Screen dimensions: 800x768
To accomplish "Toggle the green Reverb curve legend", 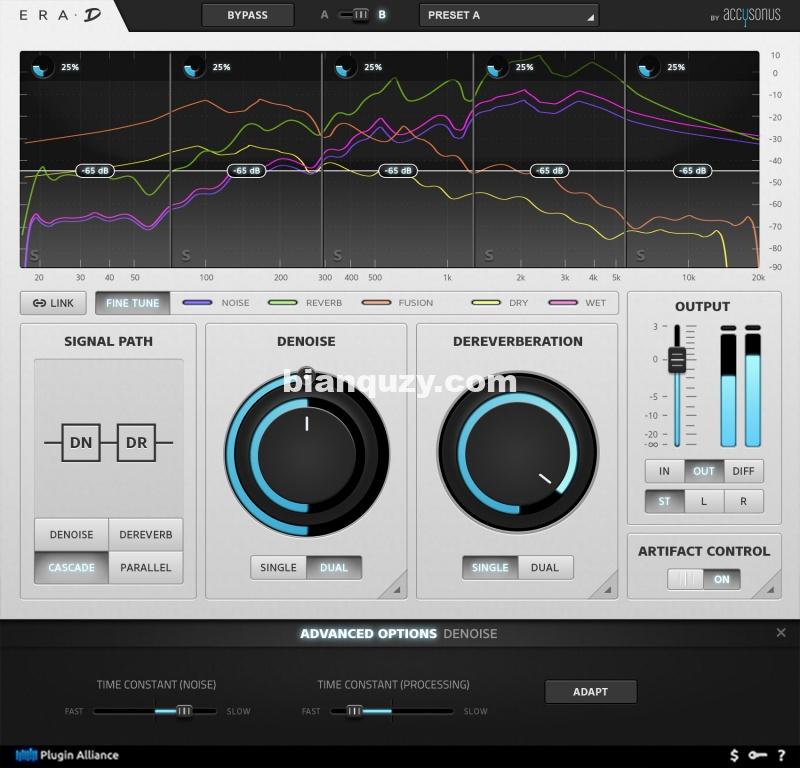I will [305, 303].
